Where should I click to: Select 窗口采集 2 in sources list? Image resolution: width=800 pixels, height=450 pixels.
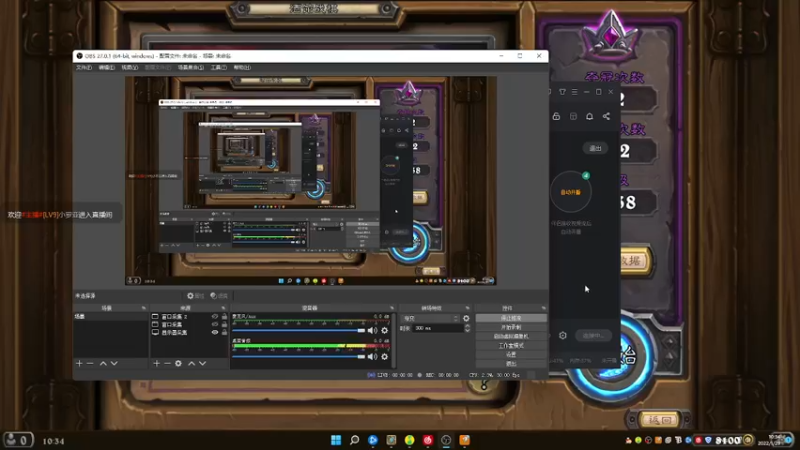pos(174,316)
